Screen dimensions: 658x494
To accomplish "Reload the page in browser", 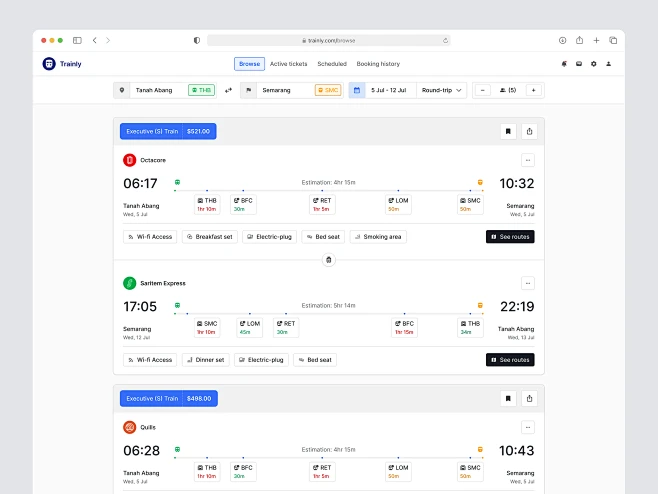I will (445, 40).
